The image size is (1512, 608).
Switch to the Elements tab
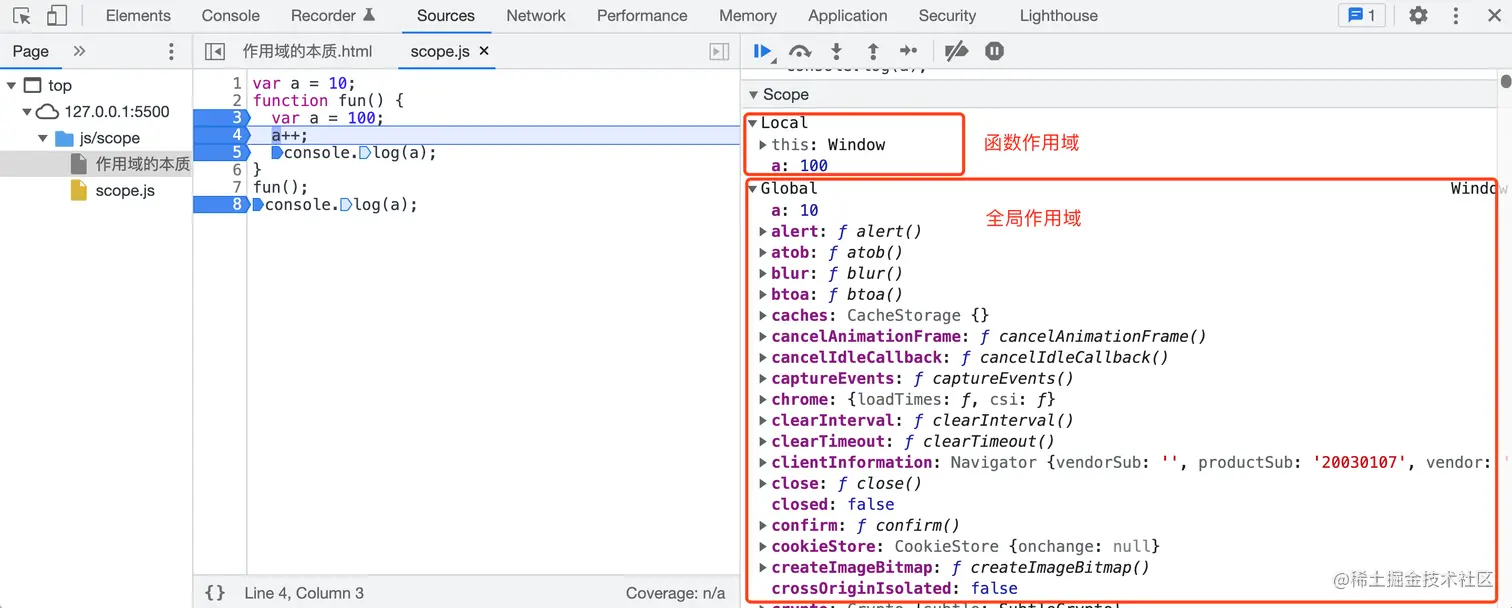[138, 16]
